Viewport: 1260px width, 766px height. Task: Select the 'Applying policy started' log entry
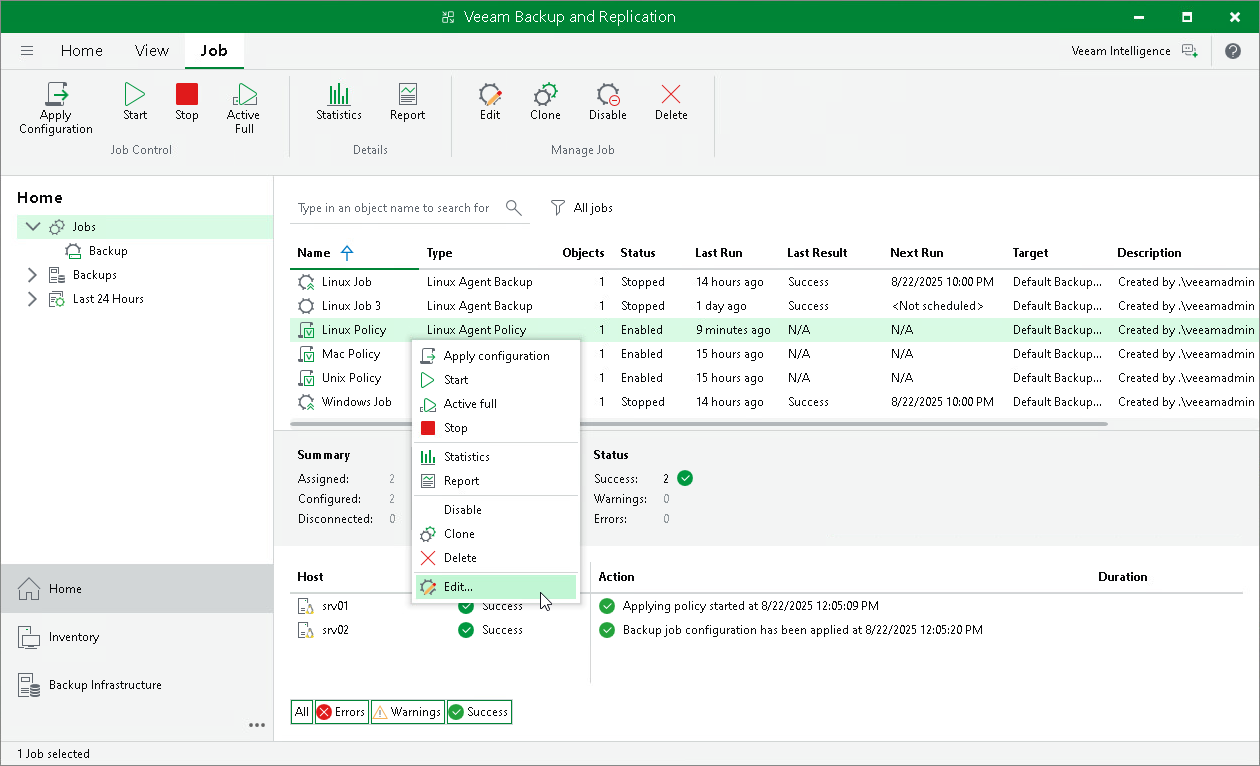coord(750,606)
